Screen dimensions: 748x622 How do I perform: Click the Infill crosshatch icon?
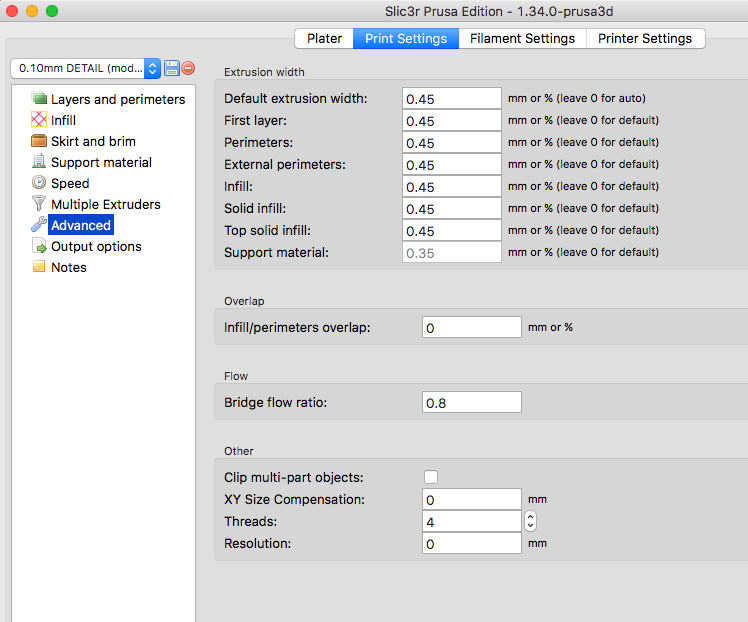click(40, 120)
